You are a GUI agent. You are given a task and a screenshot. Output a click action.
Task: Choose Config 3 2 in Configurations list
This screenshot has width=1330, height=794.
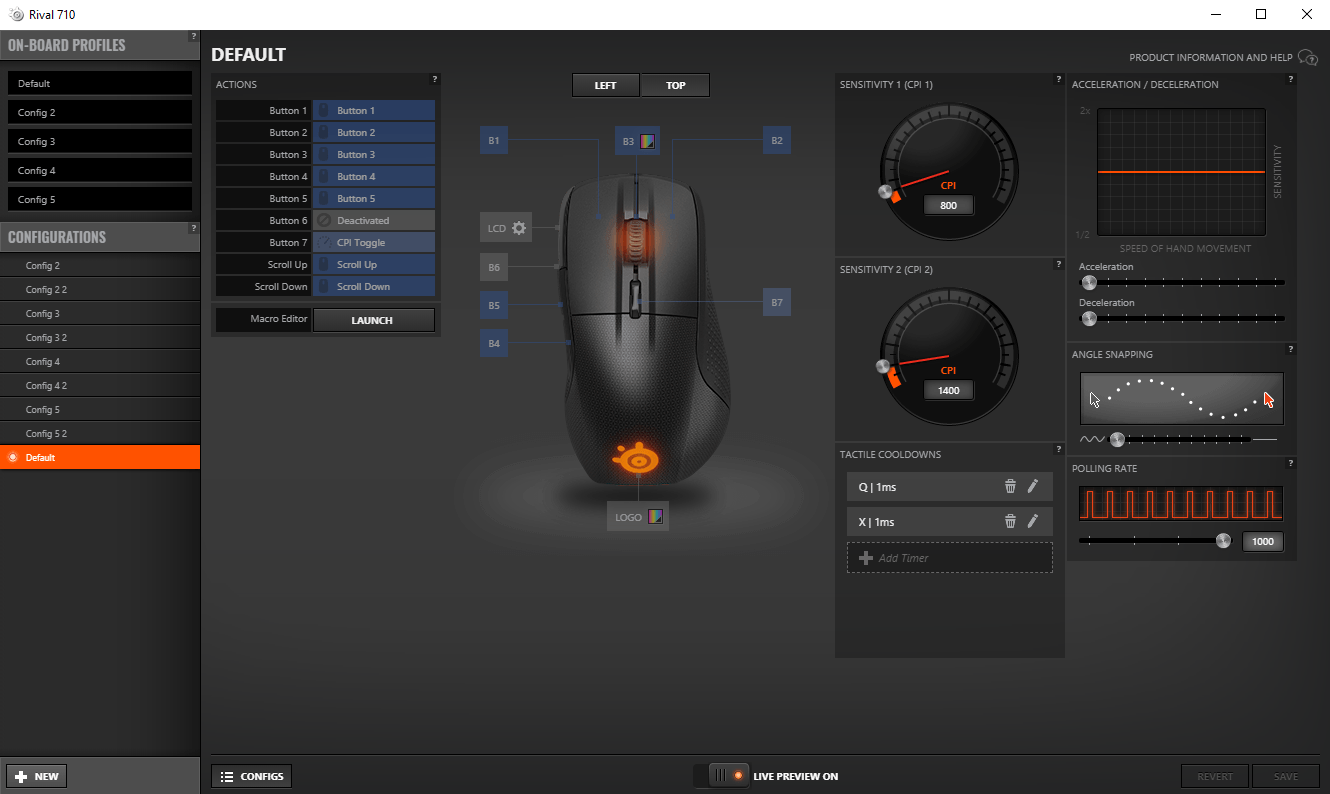(100, 337)
